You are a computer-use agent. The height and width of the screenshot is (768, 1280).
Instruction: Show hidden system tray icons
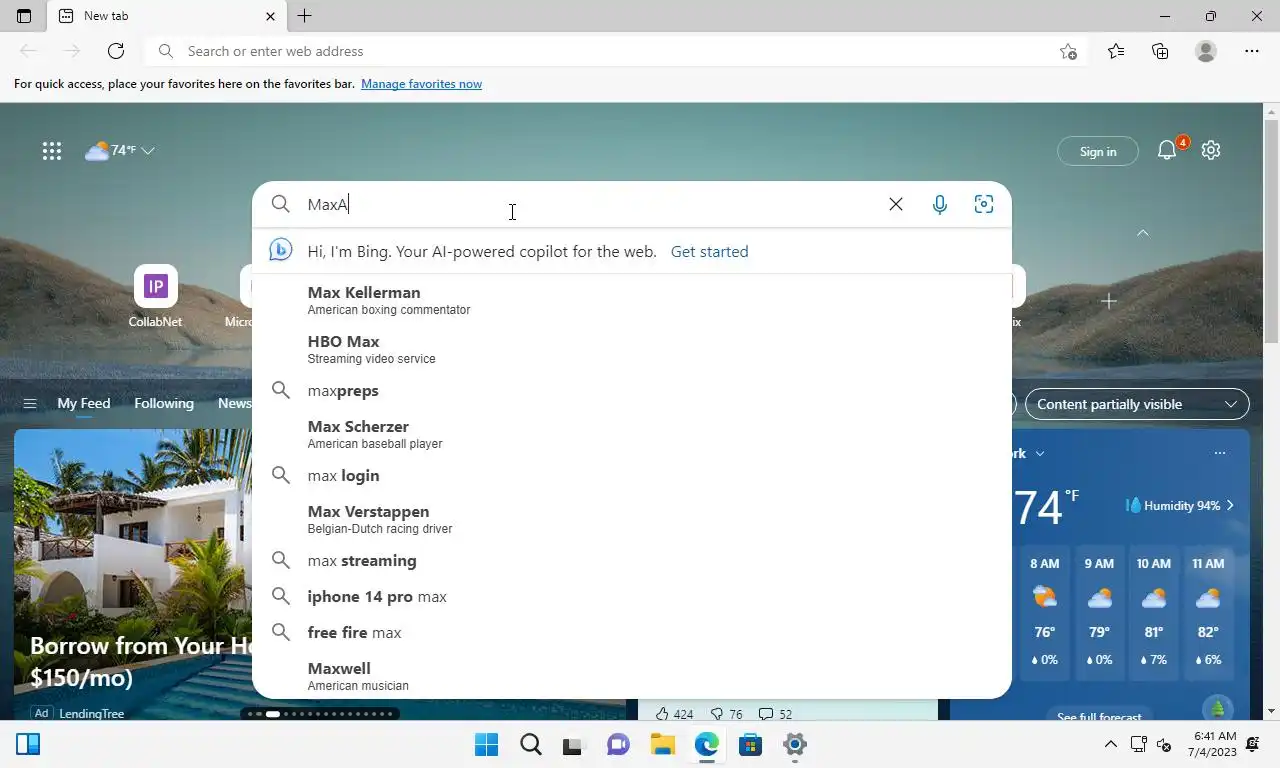1110,744
